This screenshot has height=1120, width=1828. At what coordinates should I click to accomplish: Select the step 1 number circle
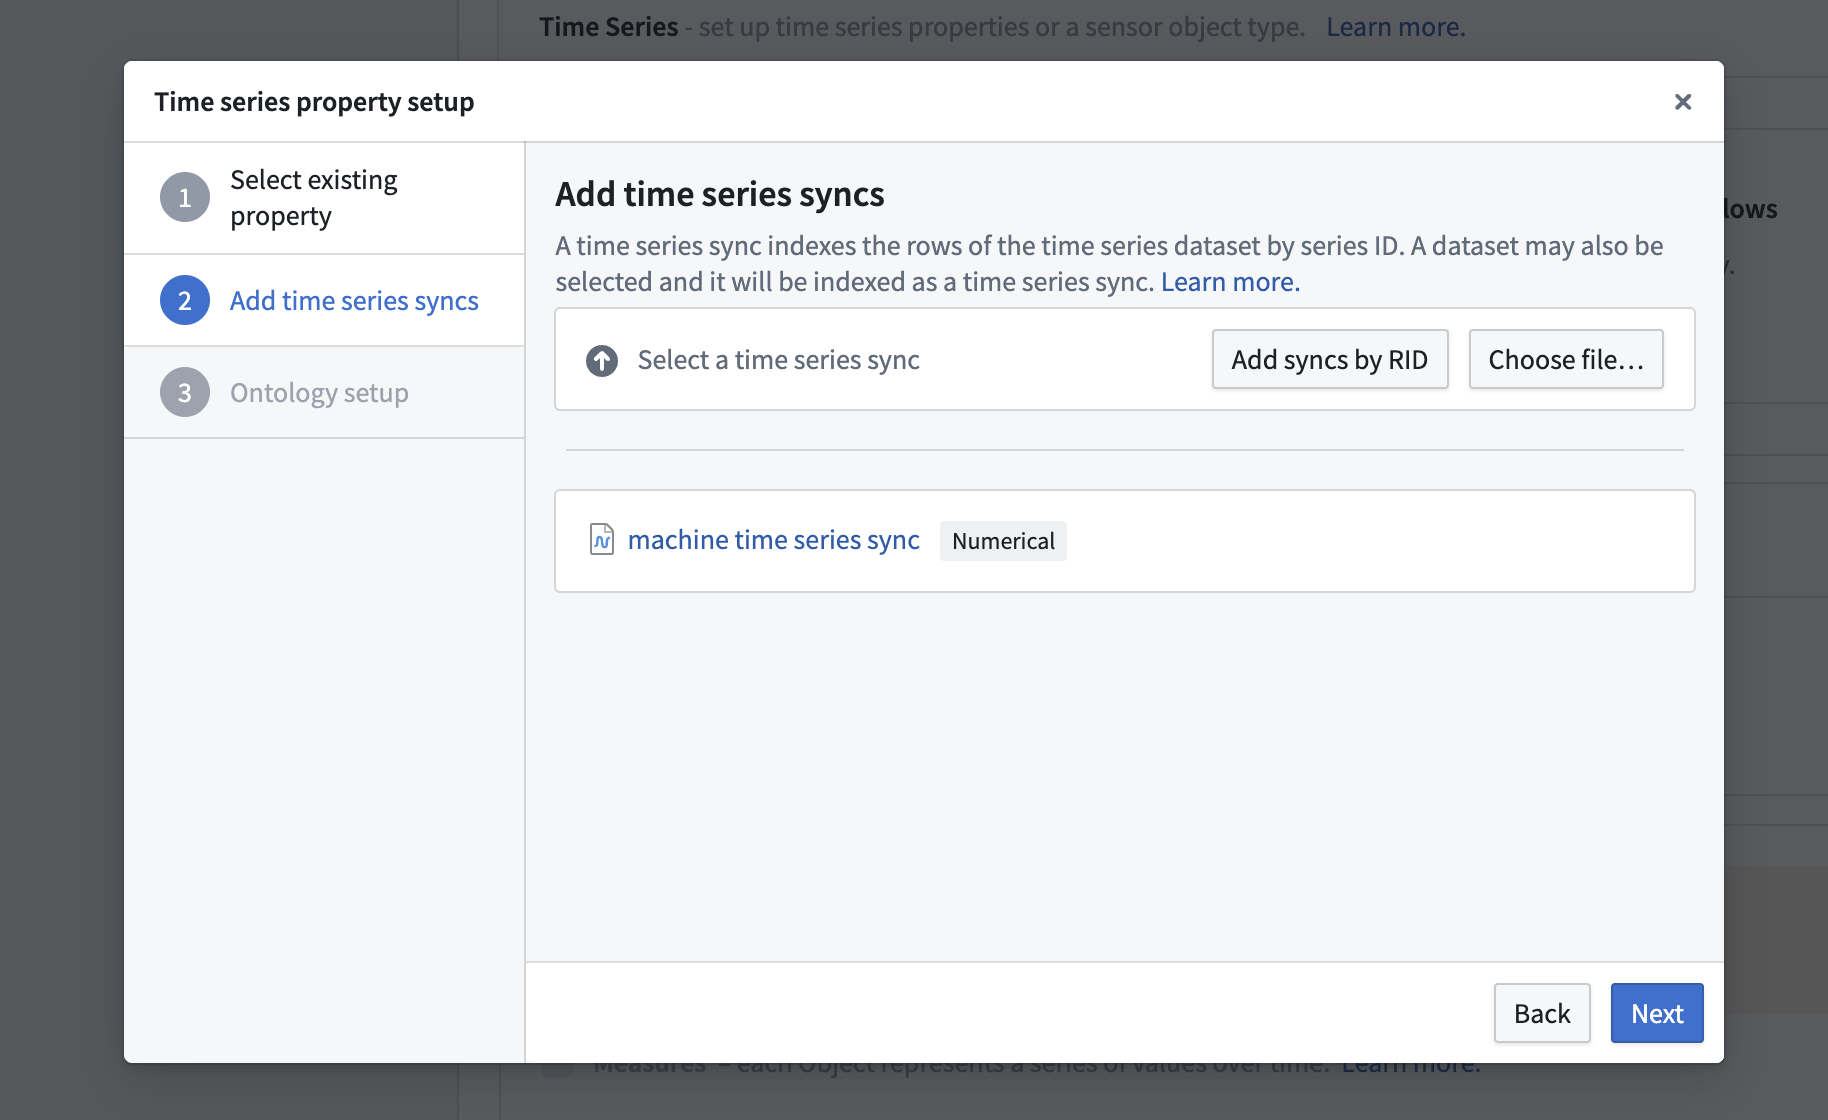pyautogui.click(x=185, y=198)
